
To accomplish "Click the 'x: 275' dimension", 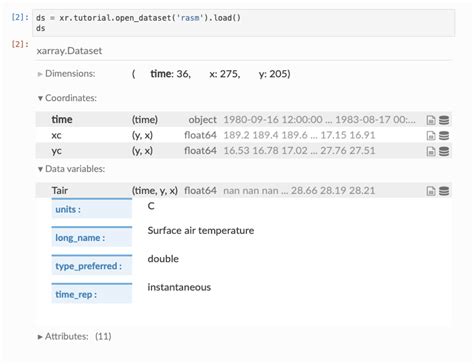I will click(225, 73).
